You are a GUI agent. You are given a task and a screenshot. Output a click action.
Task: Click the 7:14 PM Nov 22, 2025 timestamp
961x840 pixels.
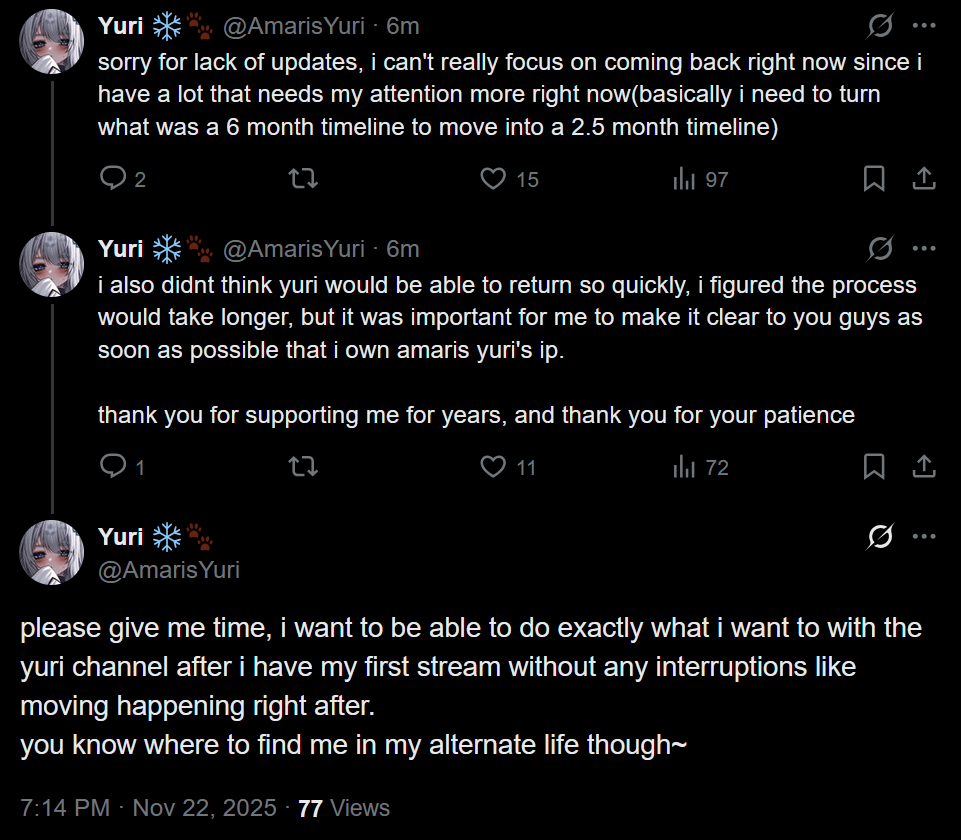(148, 808)
